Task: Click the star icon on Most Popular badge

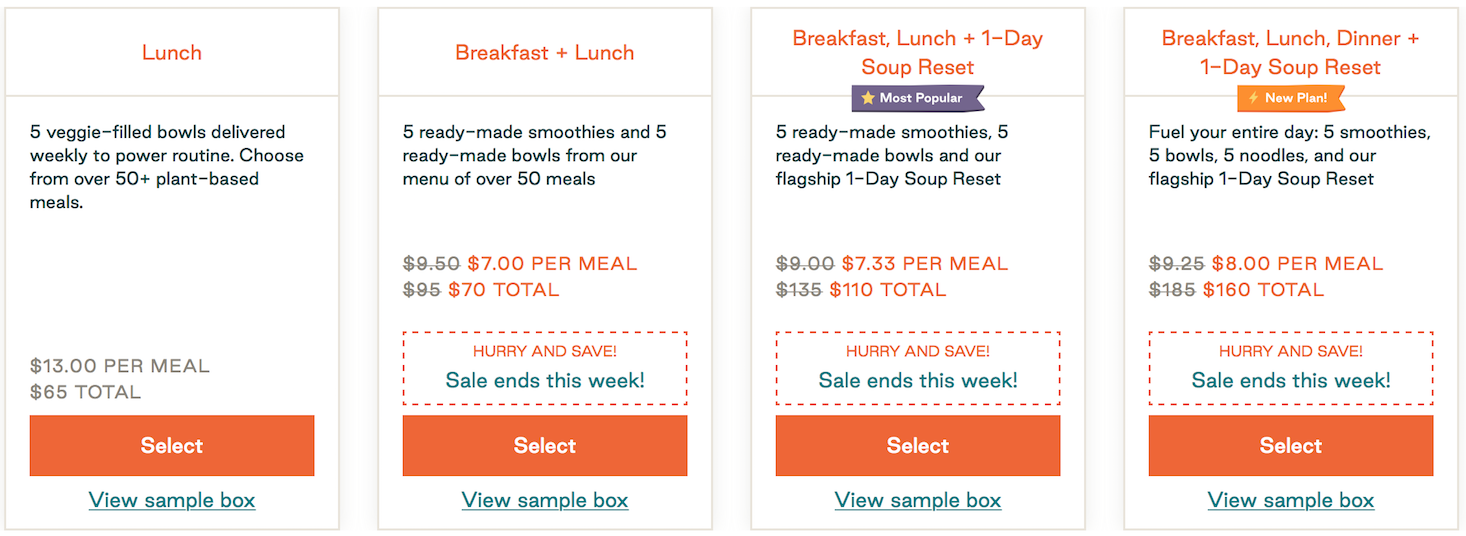Action: [x=868, y=98]
